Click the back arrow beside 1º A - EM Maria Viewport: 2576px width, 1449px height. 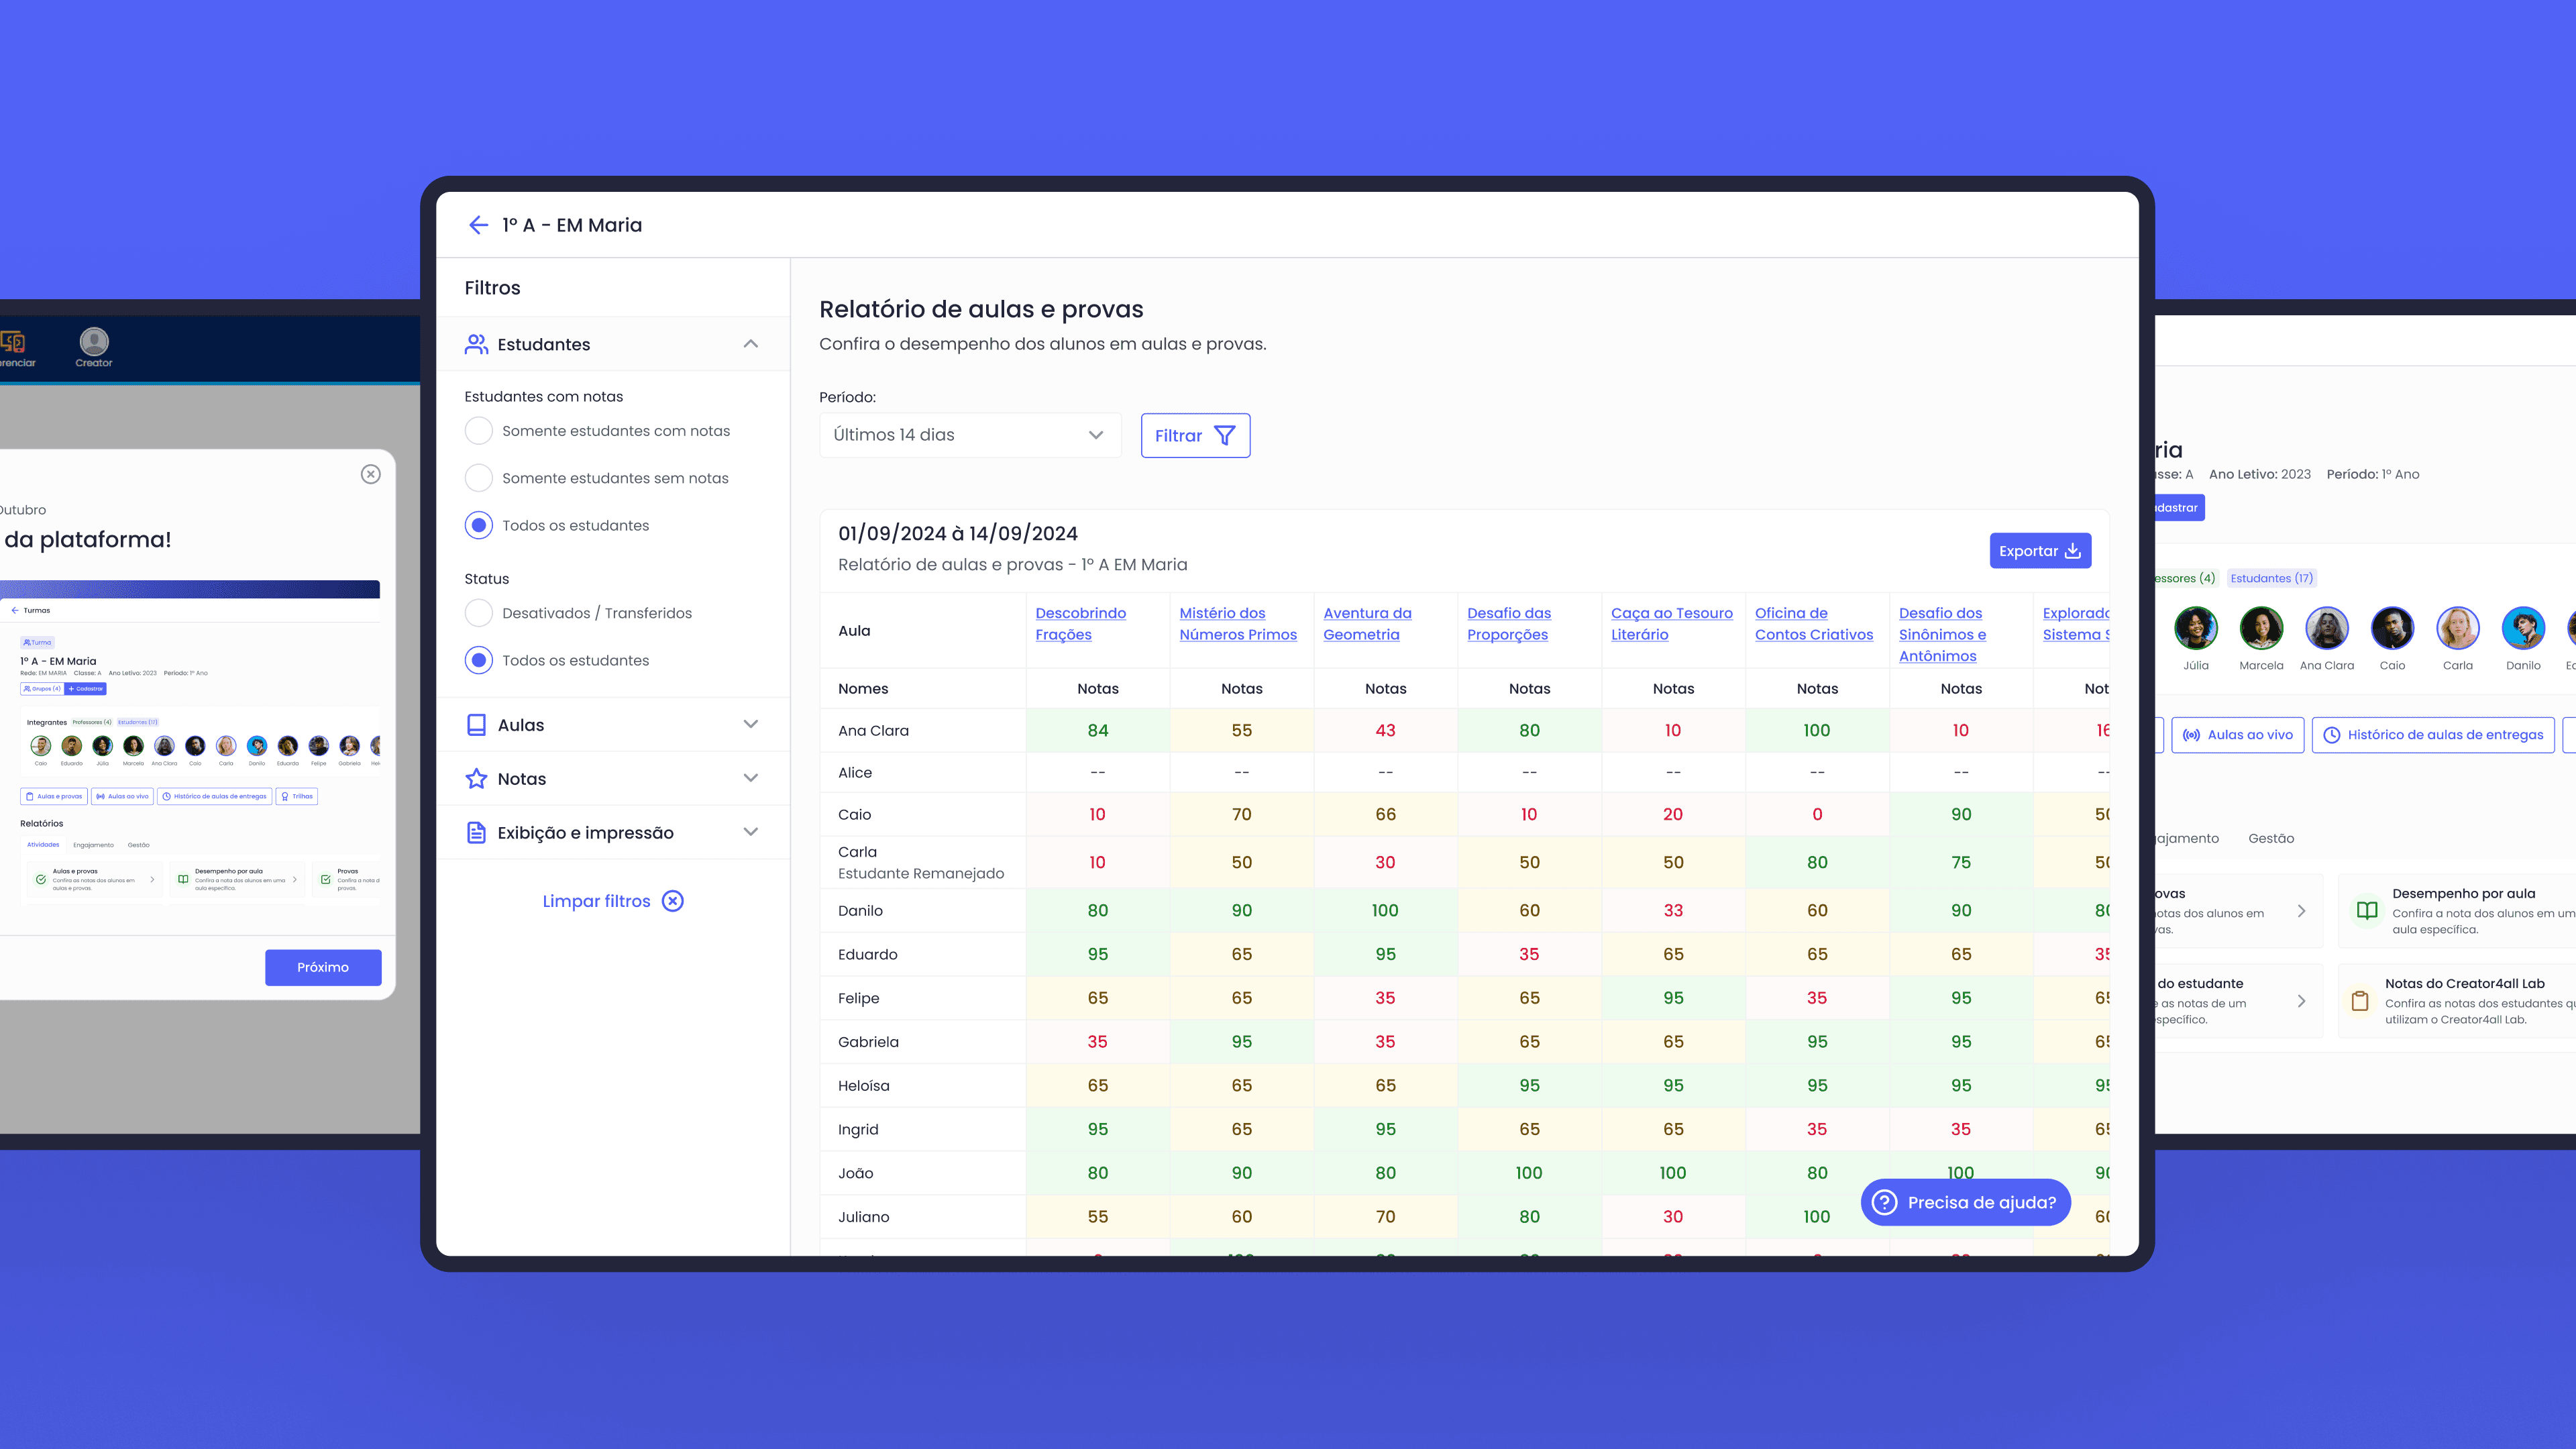click(478, 225)
